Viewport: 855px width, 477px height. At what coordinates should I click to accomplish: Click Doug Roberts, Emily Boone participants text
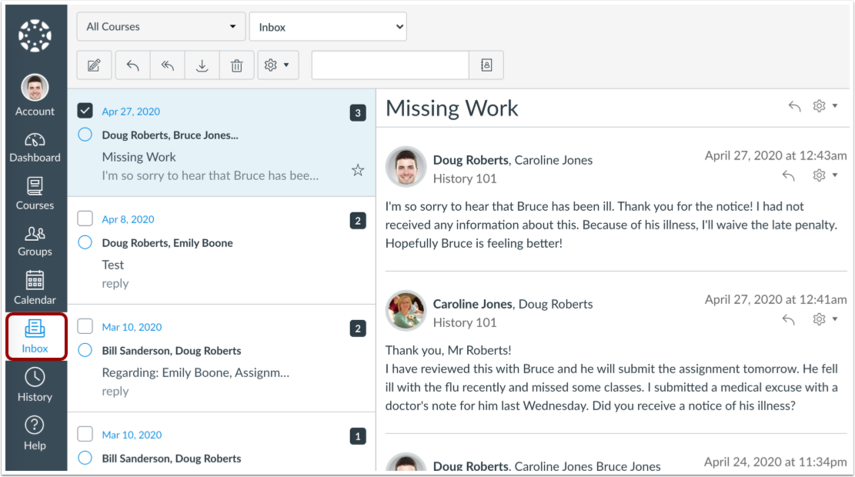pyautogui.click(x=167, y=243)
